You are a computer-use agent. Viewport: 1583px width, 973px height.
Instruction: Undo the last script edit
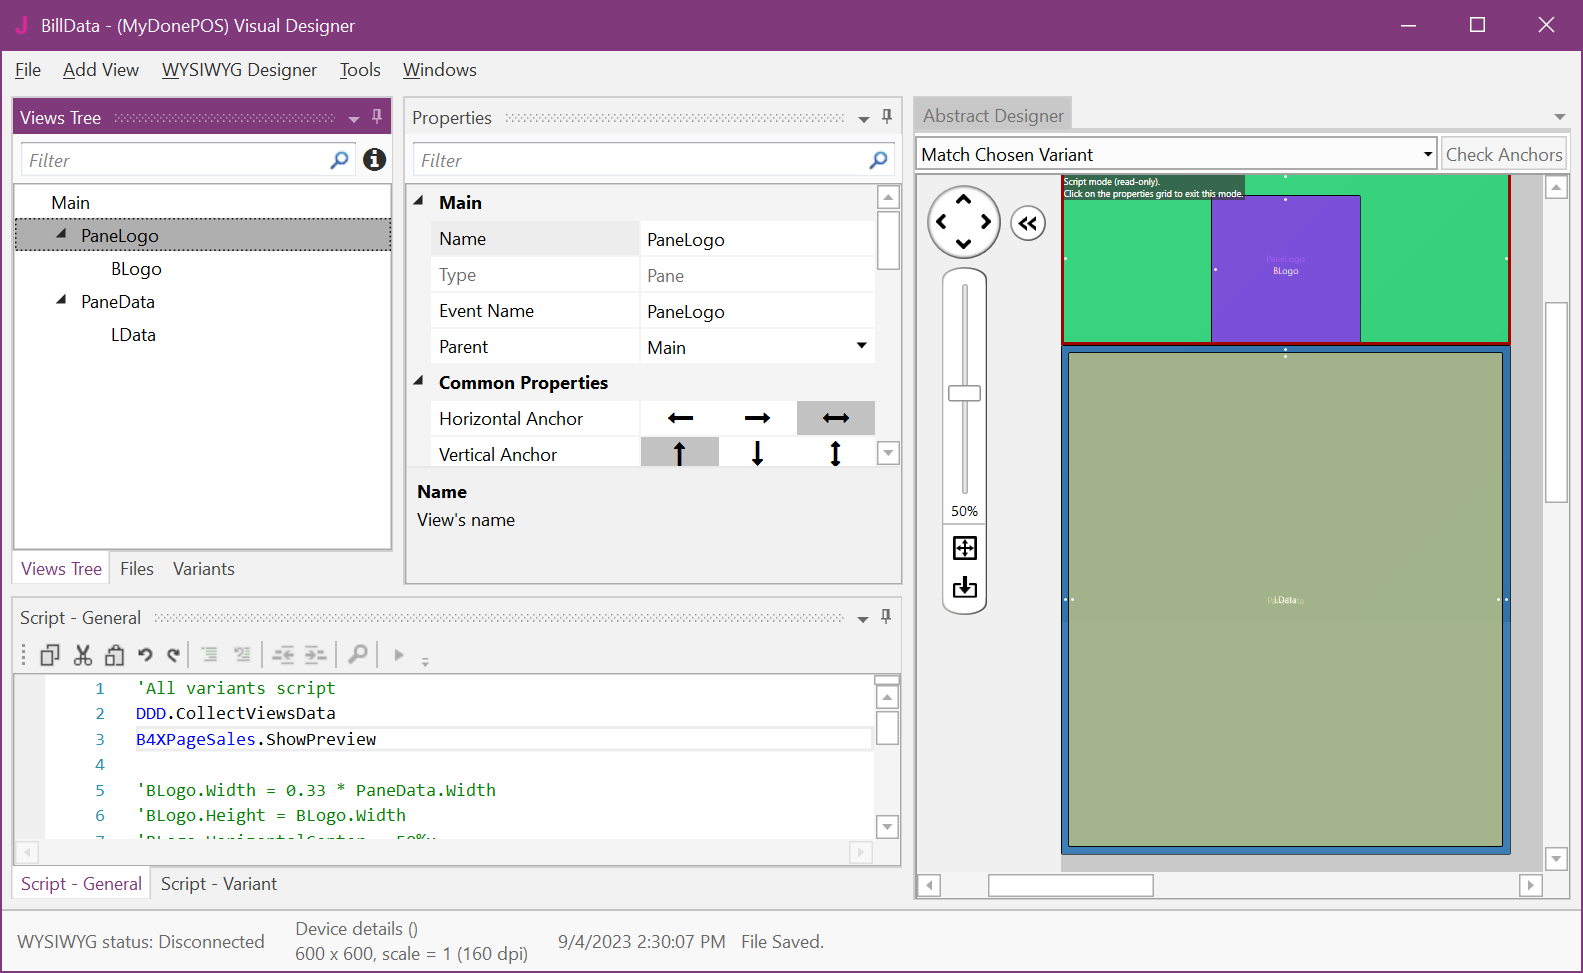point(145,655)
